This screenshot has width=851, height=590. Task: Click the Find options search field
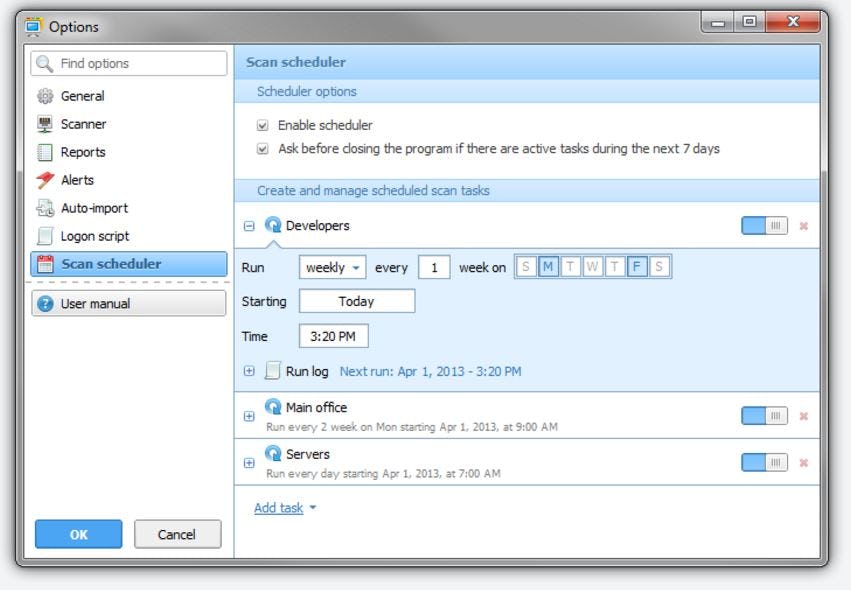[x=129, y=64]
